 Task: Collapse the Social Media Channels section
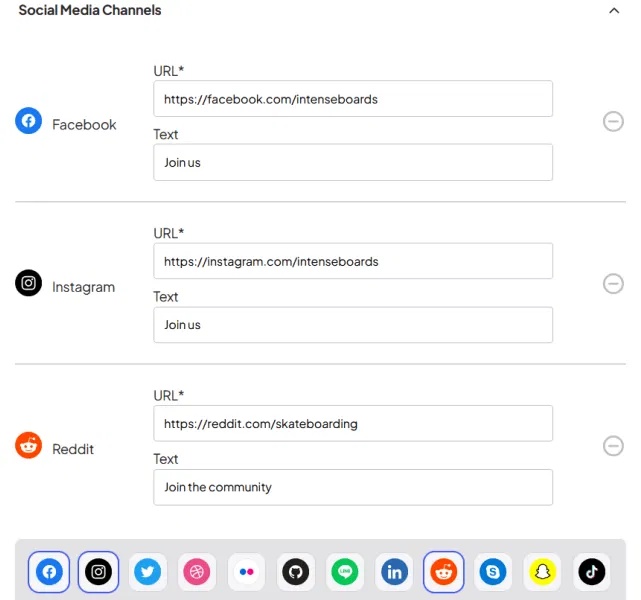pos(613,11)
